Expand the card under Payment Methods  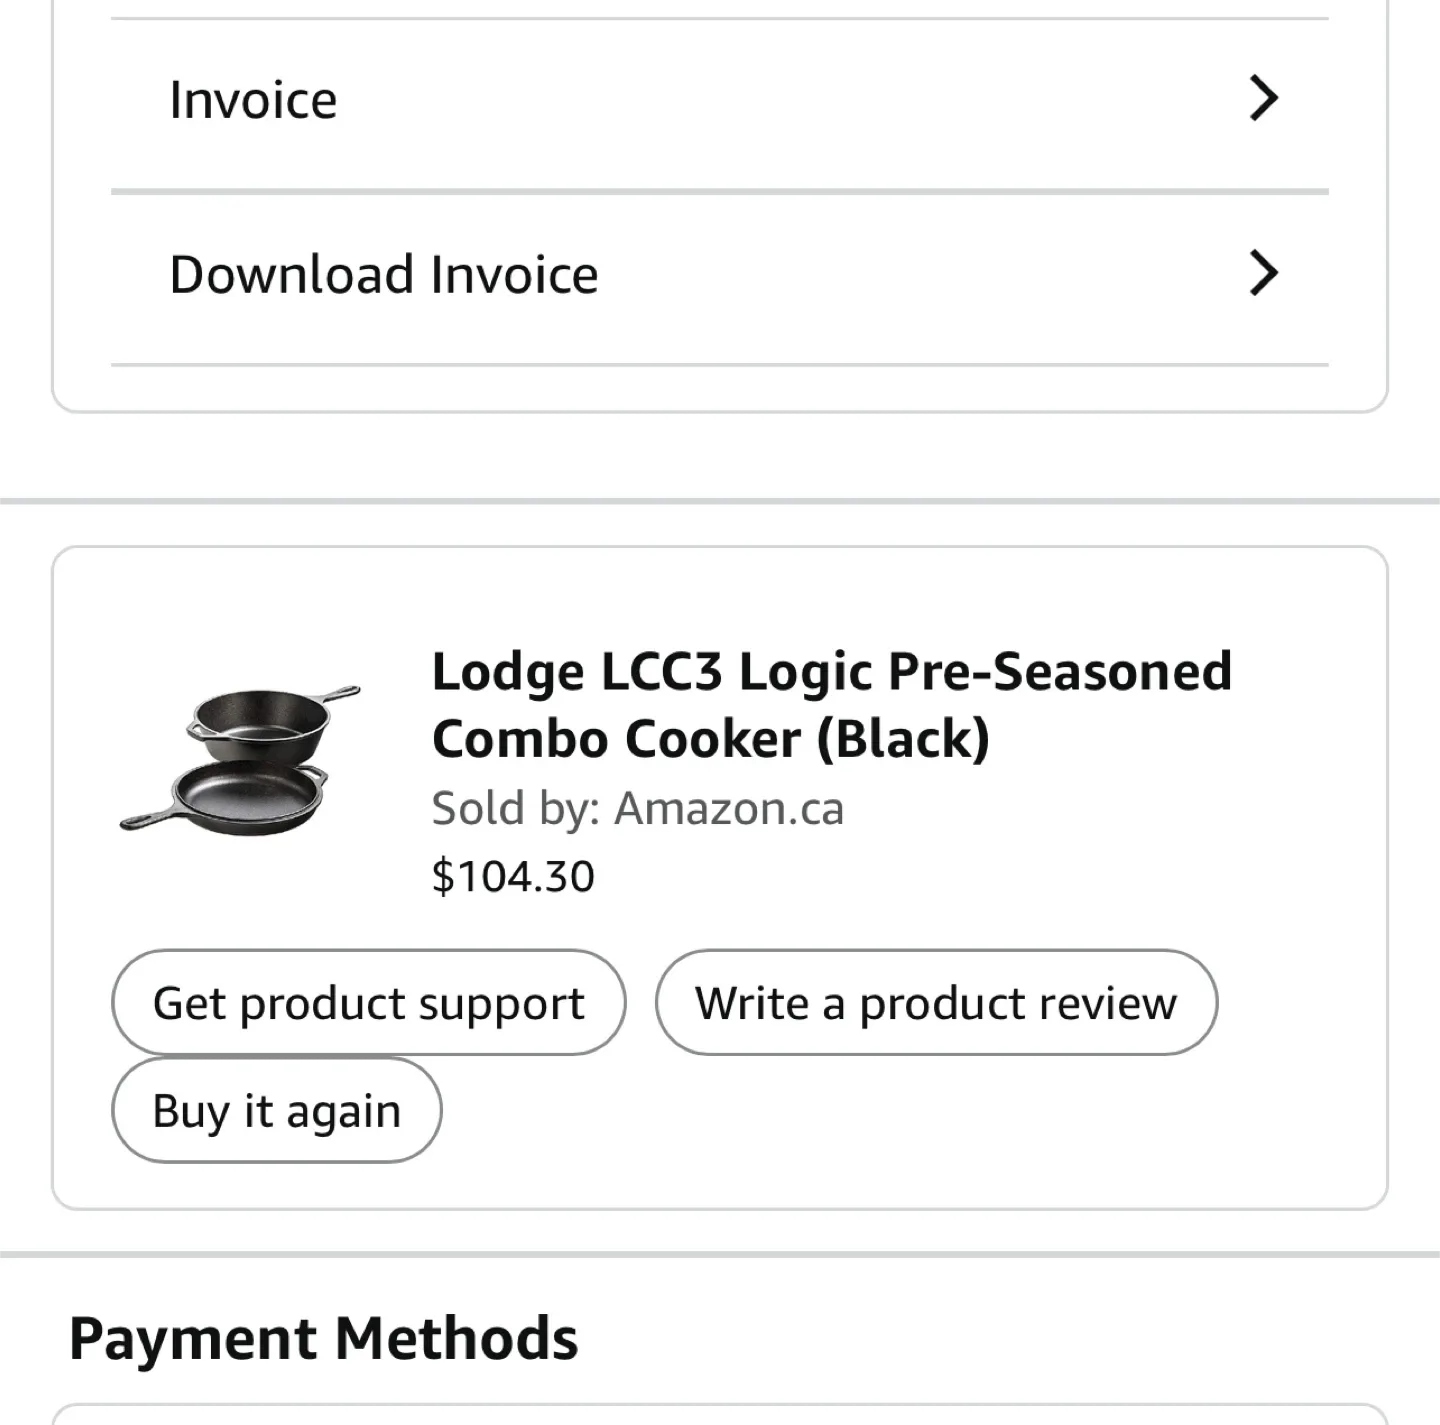click(720, 1415)
